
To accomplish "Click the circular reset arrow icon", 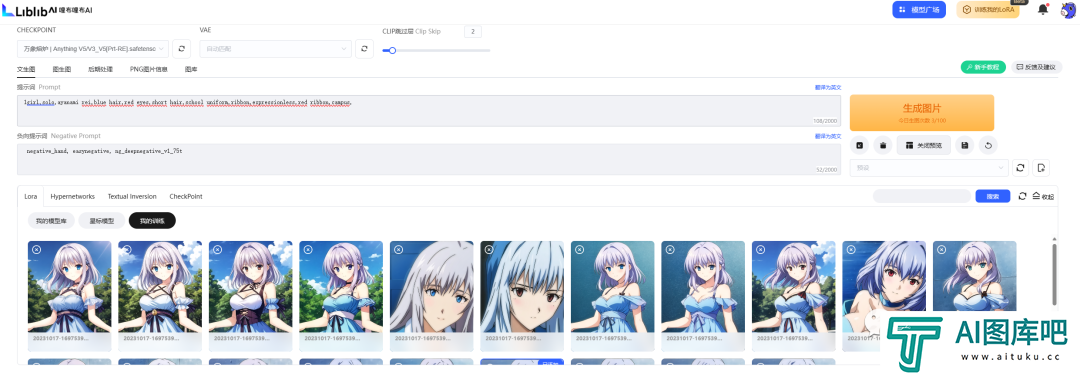I will [x=988, y=145].
